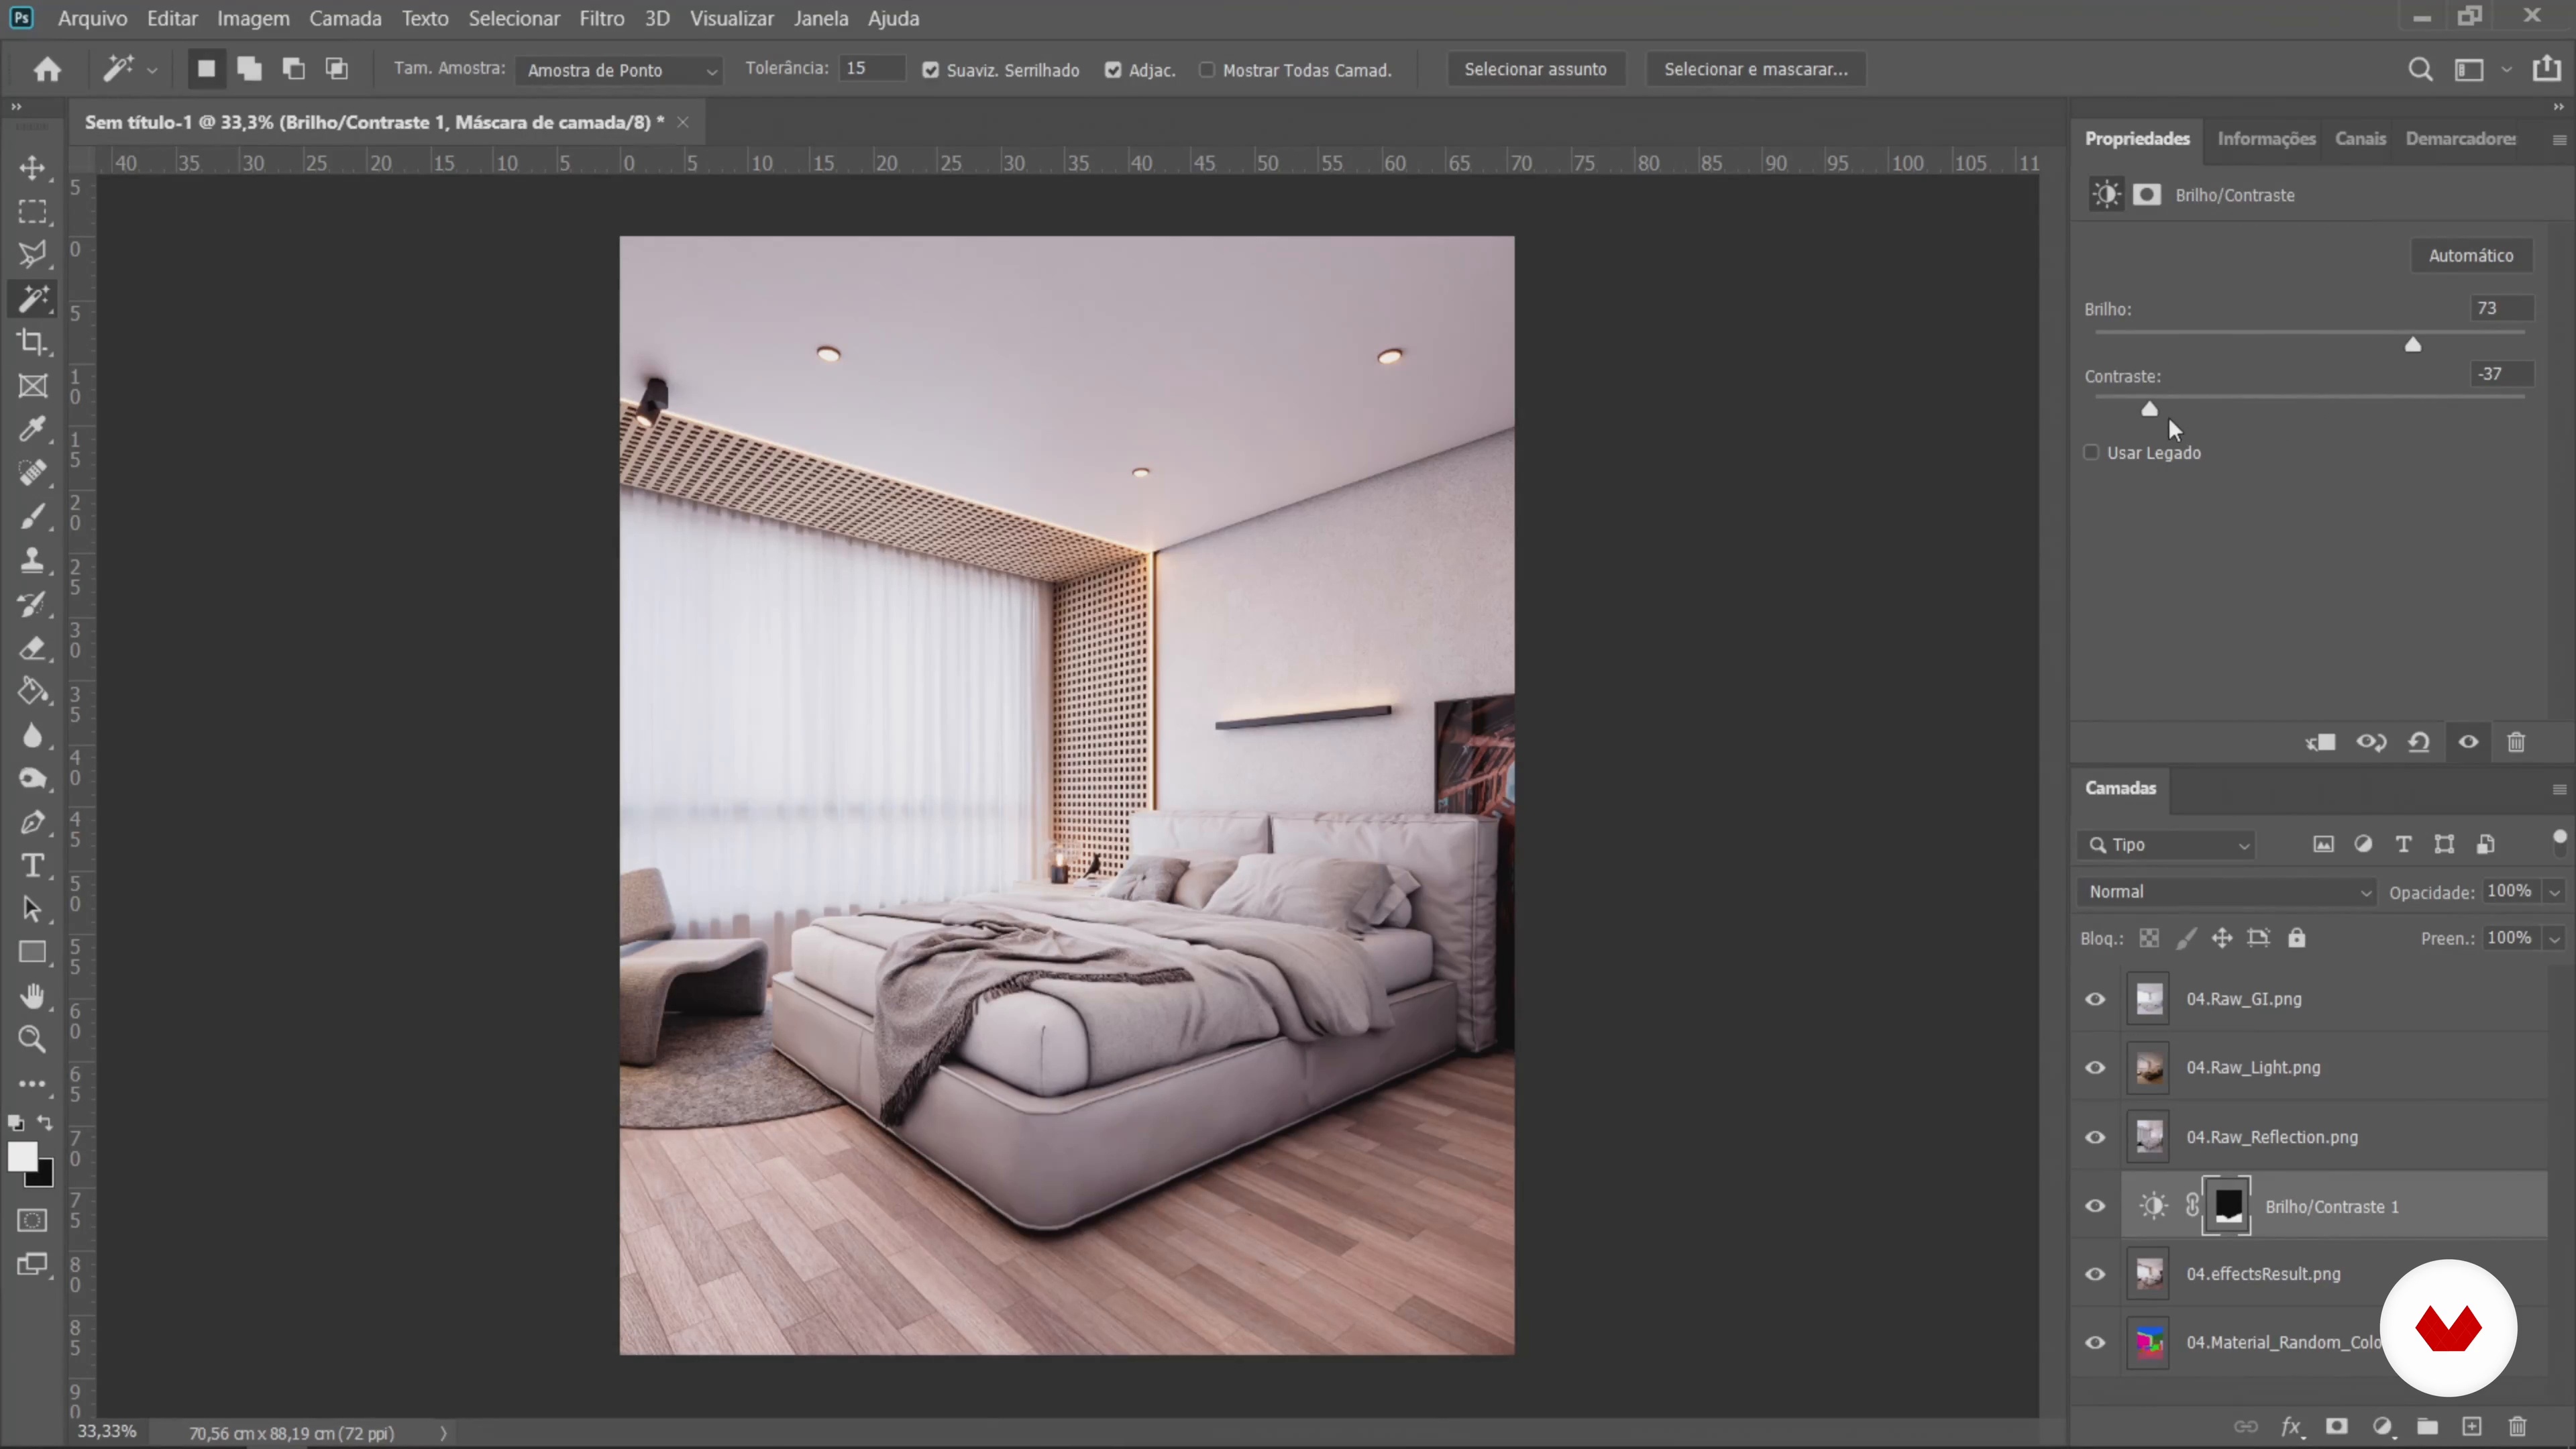Enable the Usar Legado checkbox

coord(2091,453)
